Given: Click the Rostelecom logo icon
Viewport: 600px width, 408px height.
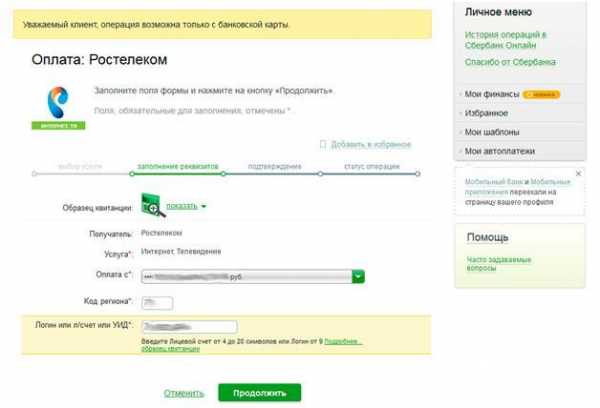Looking at the screenshot, I should (x=58, y=102).
